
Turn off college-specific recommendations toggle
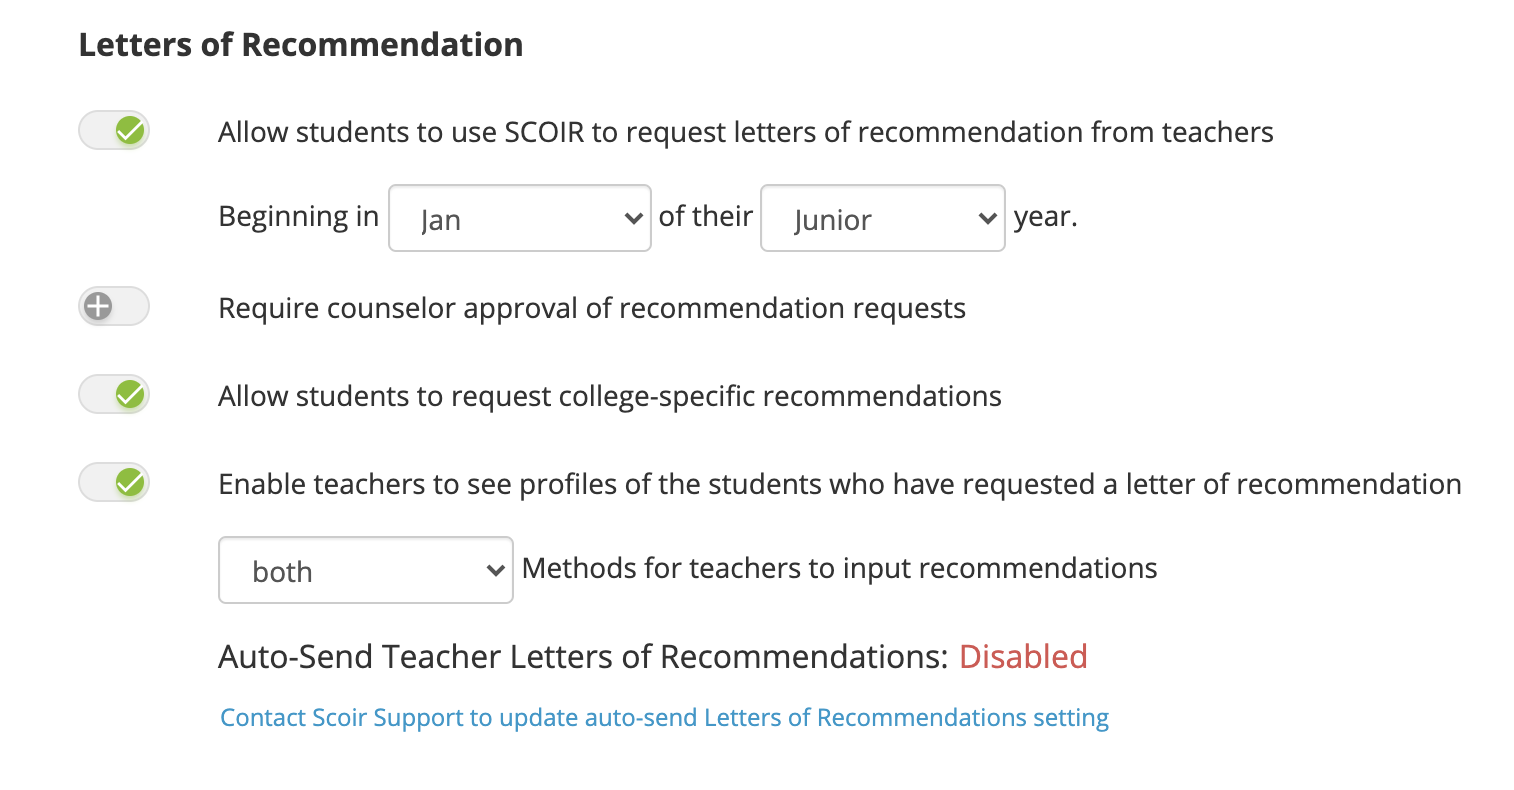pyautogui.click(x=114, y=394)
